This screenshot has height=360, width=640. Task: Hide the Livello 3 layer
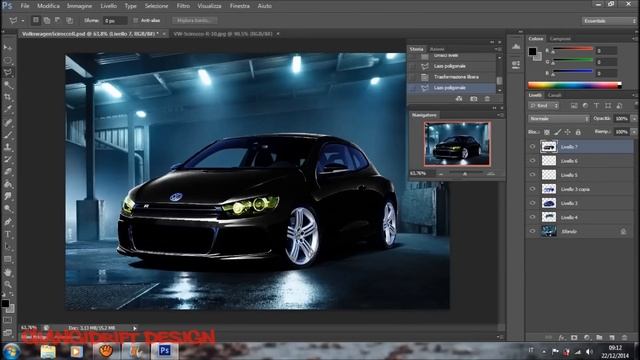pos(532,203)
